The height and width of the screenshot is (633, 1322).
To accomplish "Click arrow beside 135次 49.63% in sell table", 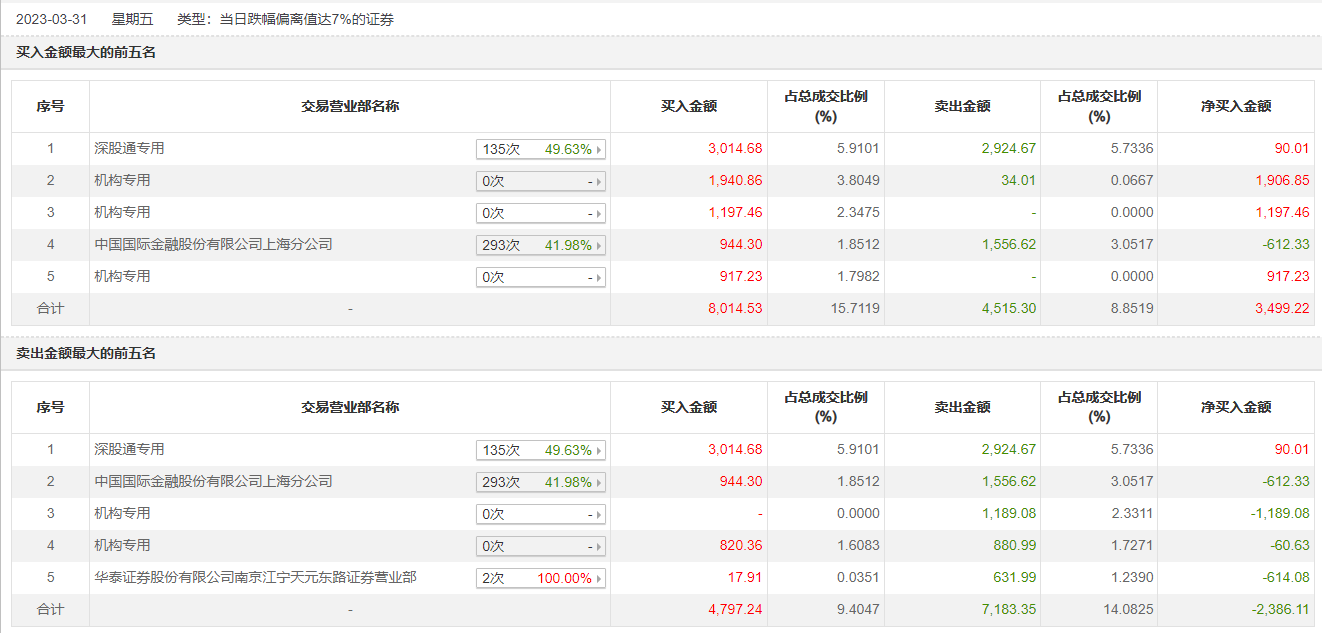I will point(599,451).
